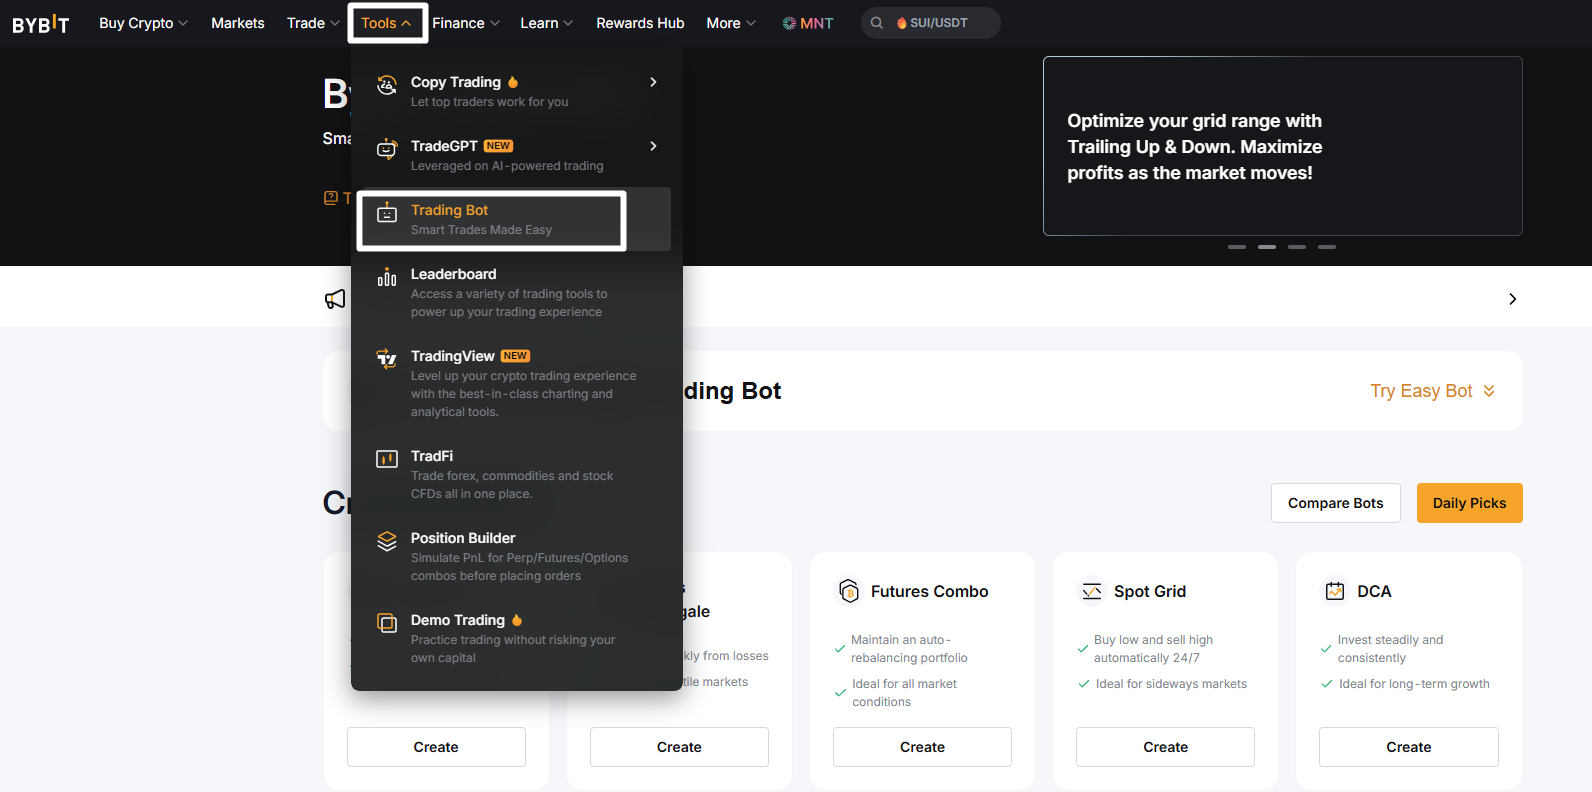Open the Trailing Up & Down banner
The width and height of the screenshot is (1592, 792).
[1283, 146]
